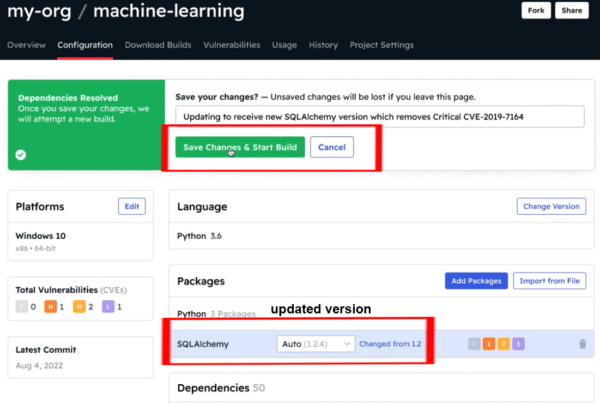Open the SQLAlchemy version Auto dropdown
The height and width of the screenshot is (405, 600).
click(316, 344)
